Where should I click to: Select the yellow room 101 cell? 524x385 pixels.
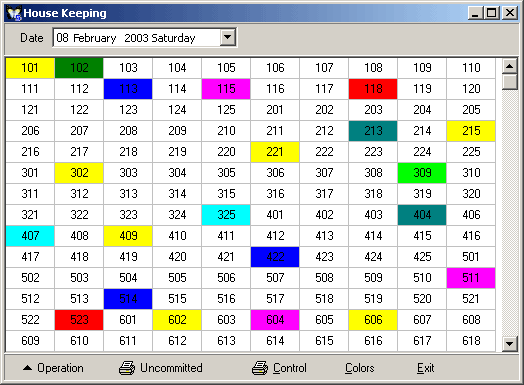(x=30, y=68)
